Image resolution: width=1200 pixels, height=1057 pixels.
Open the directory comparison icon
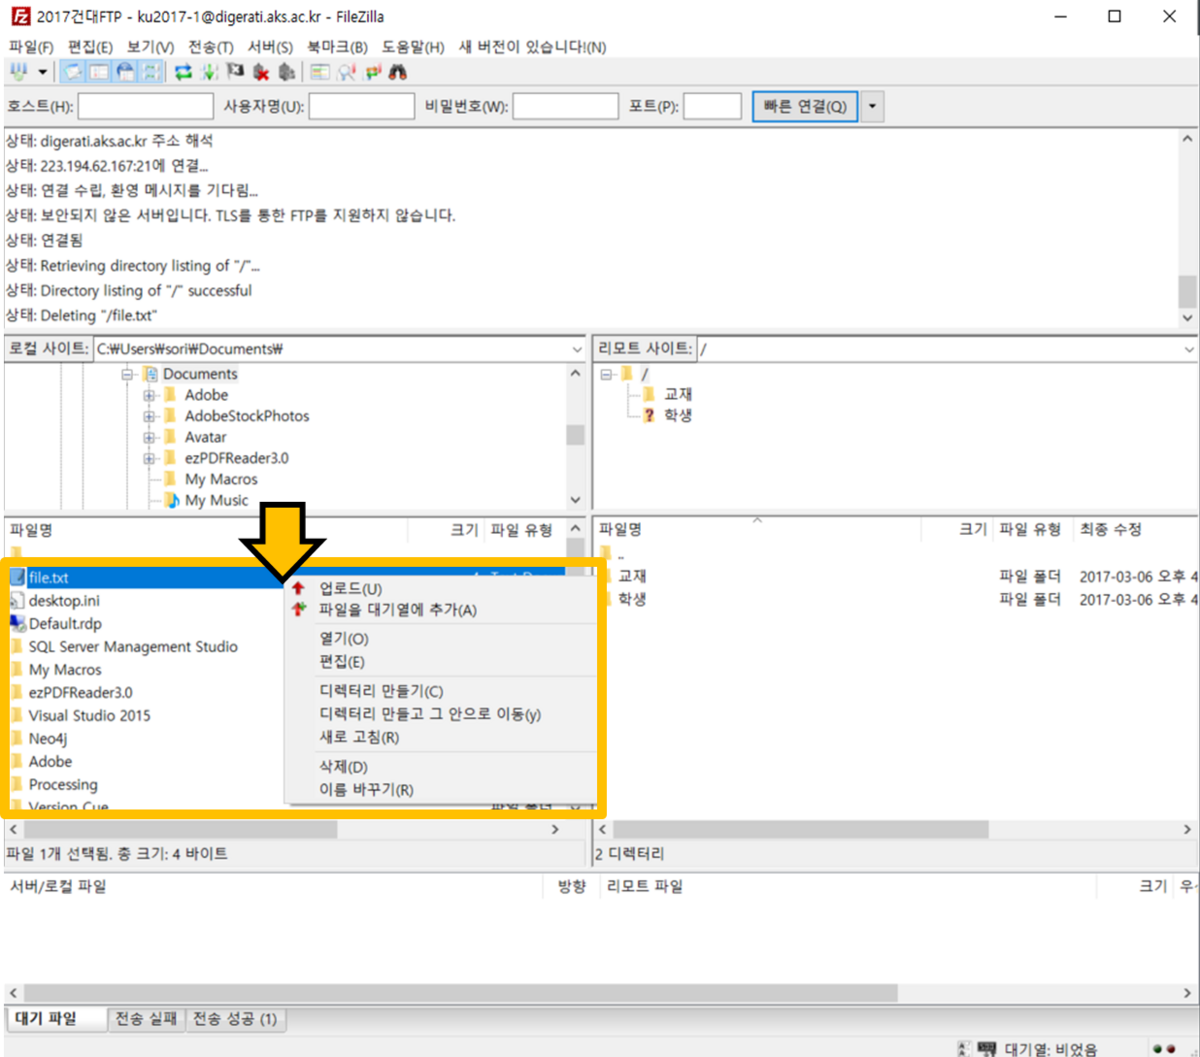point(347,72)
